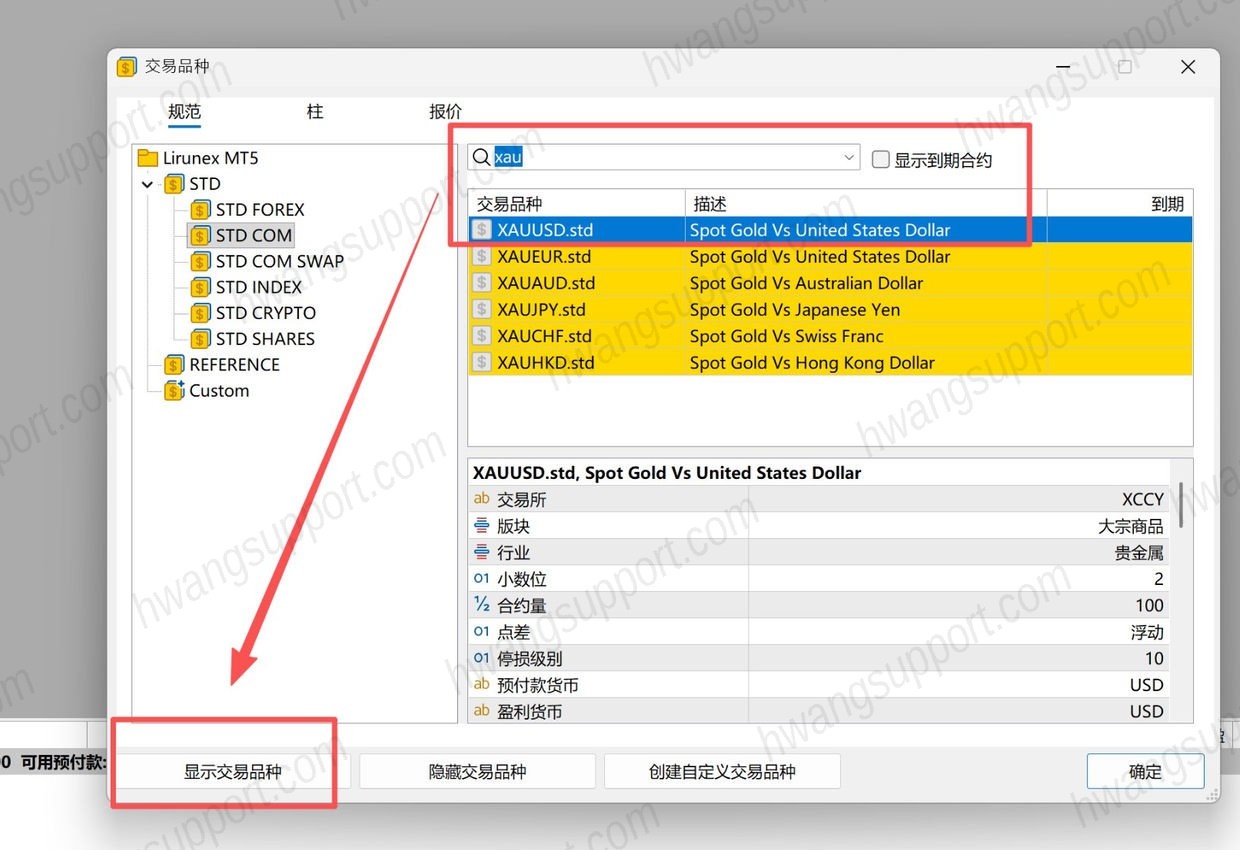Click the 'Spot Gold Vs Swiss Franc' description
This screenshot has height=850, width=1240.
(x=786, y=336)
